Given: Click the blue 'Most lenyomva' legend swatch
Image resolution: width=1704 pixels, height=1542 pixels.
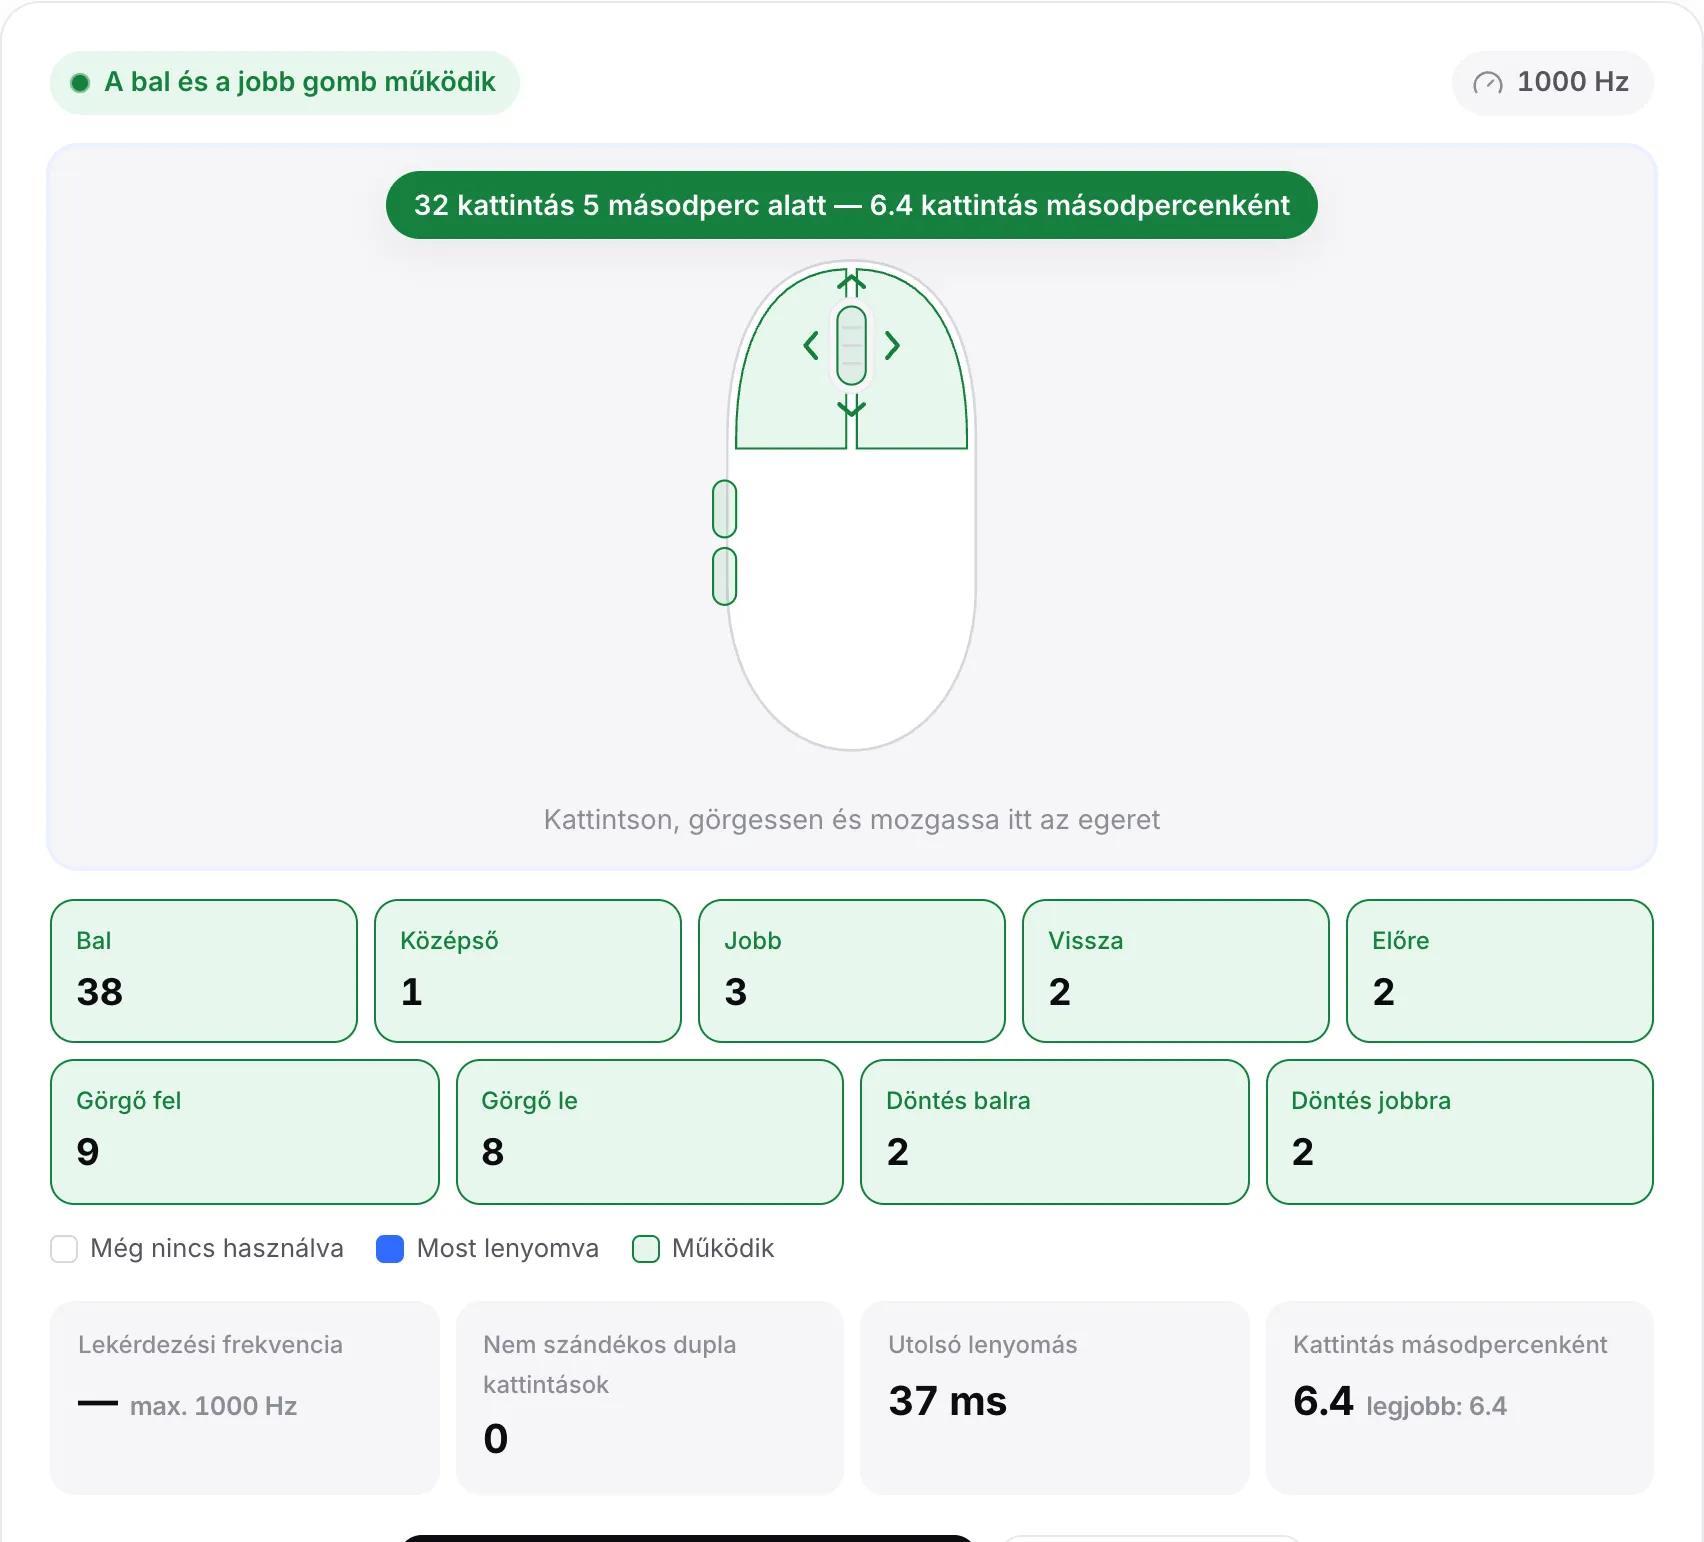Looking at the screenshot, I should coord(390,1249).
